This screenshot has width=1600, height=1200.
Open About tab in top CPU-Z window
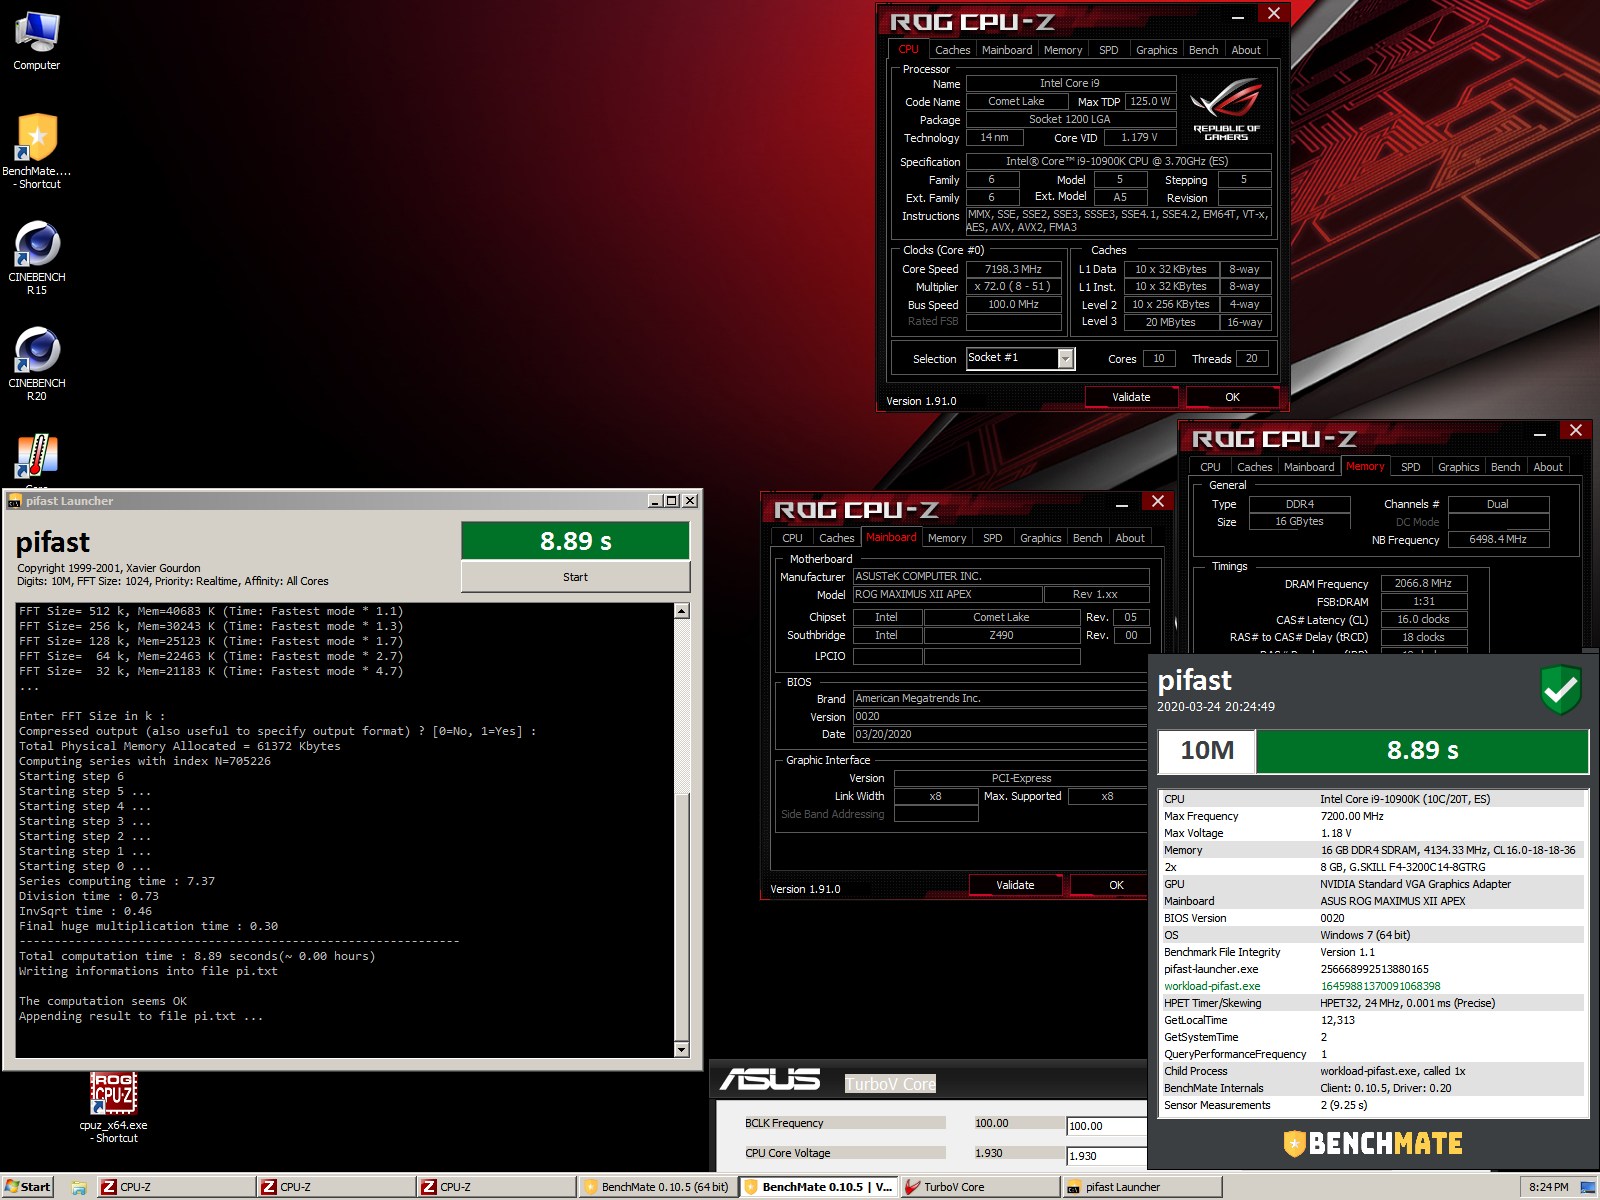click(1246, 50)
